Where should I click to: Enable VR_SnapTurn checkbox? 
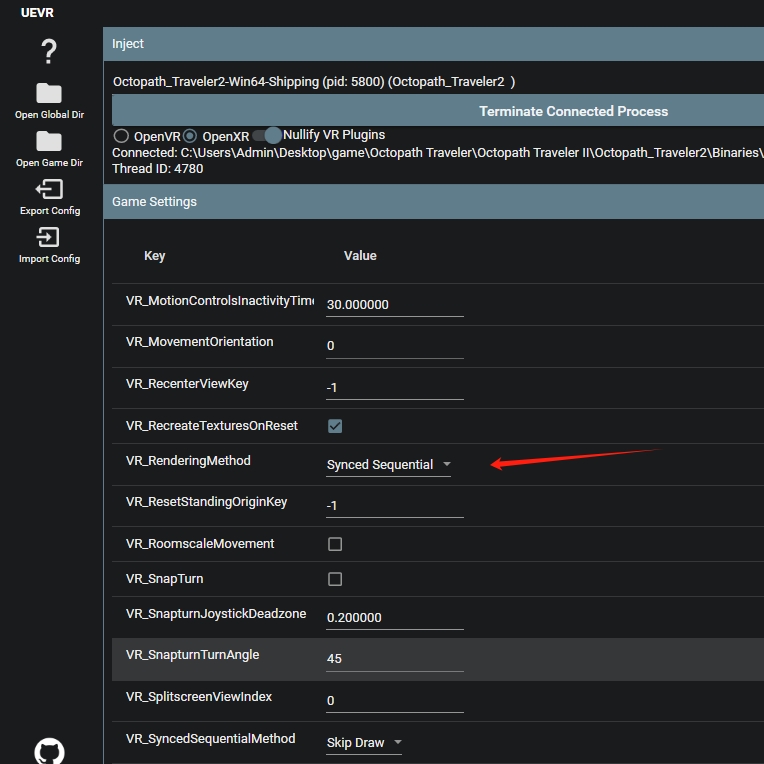(335, 579)
